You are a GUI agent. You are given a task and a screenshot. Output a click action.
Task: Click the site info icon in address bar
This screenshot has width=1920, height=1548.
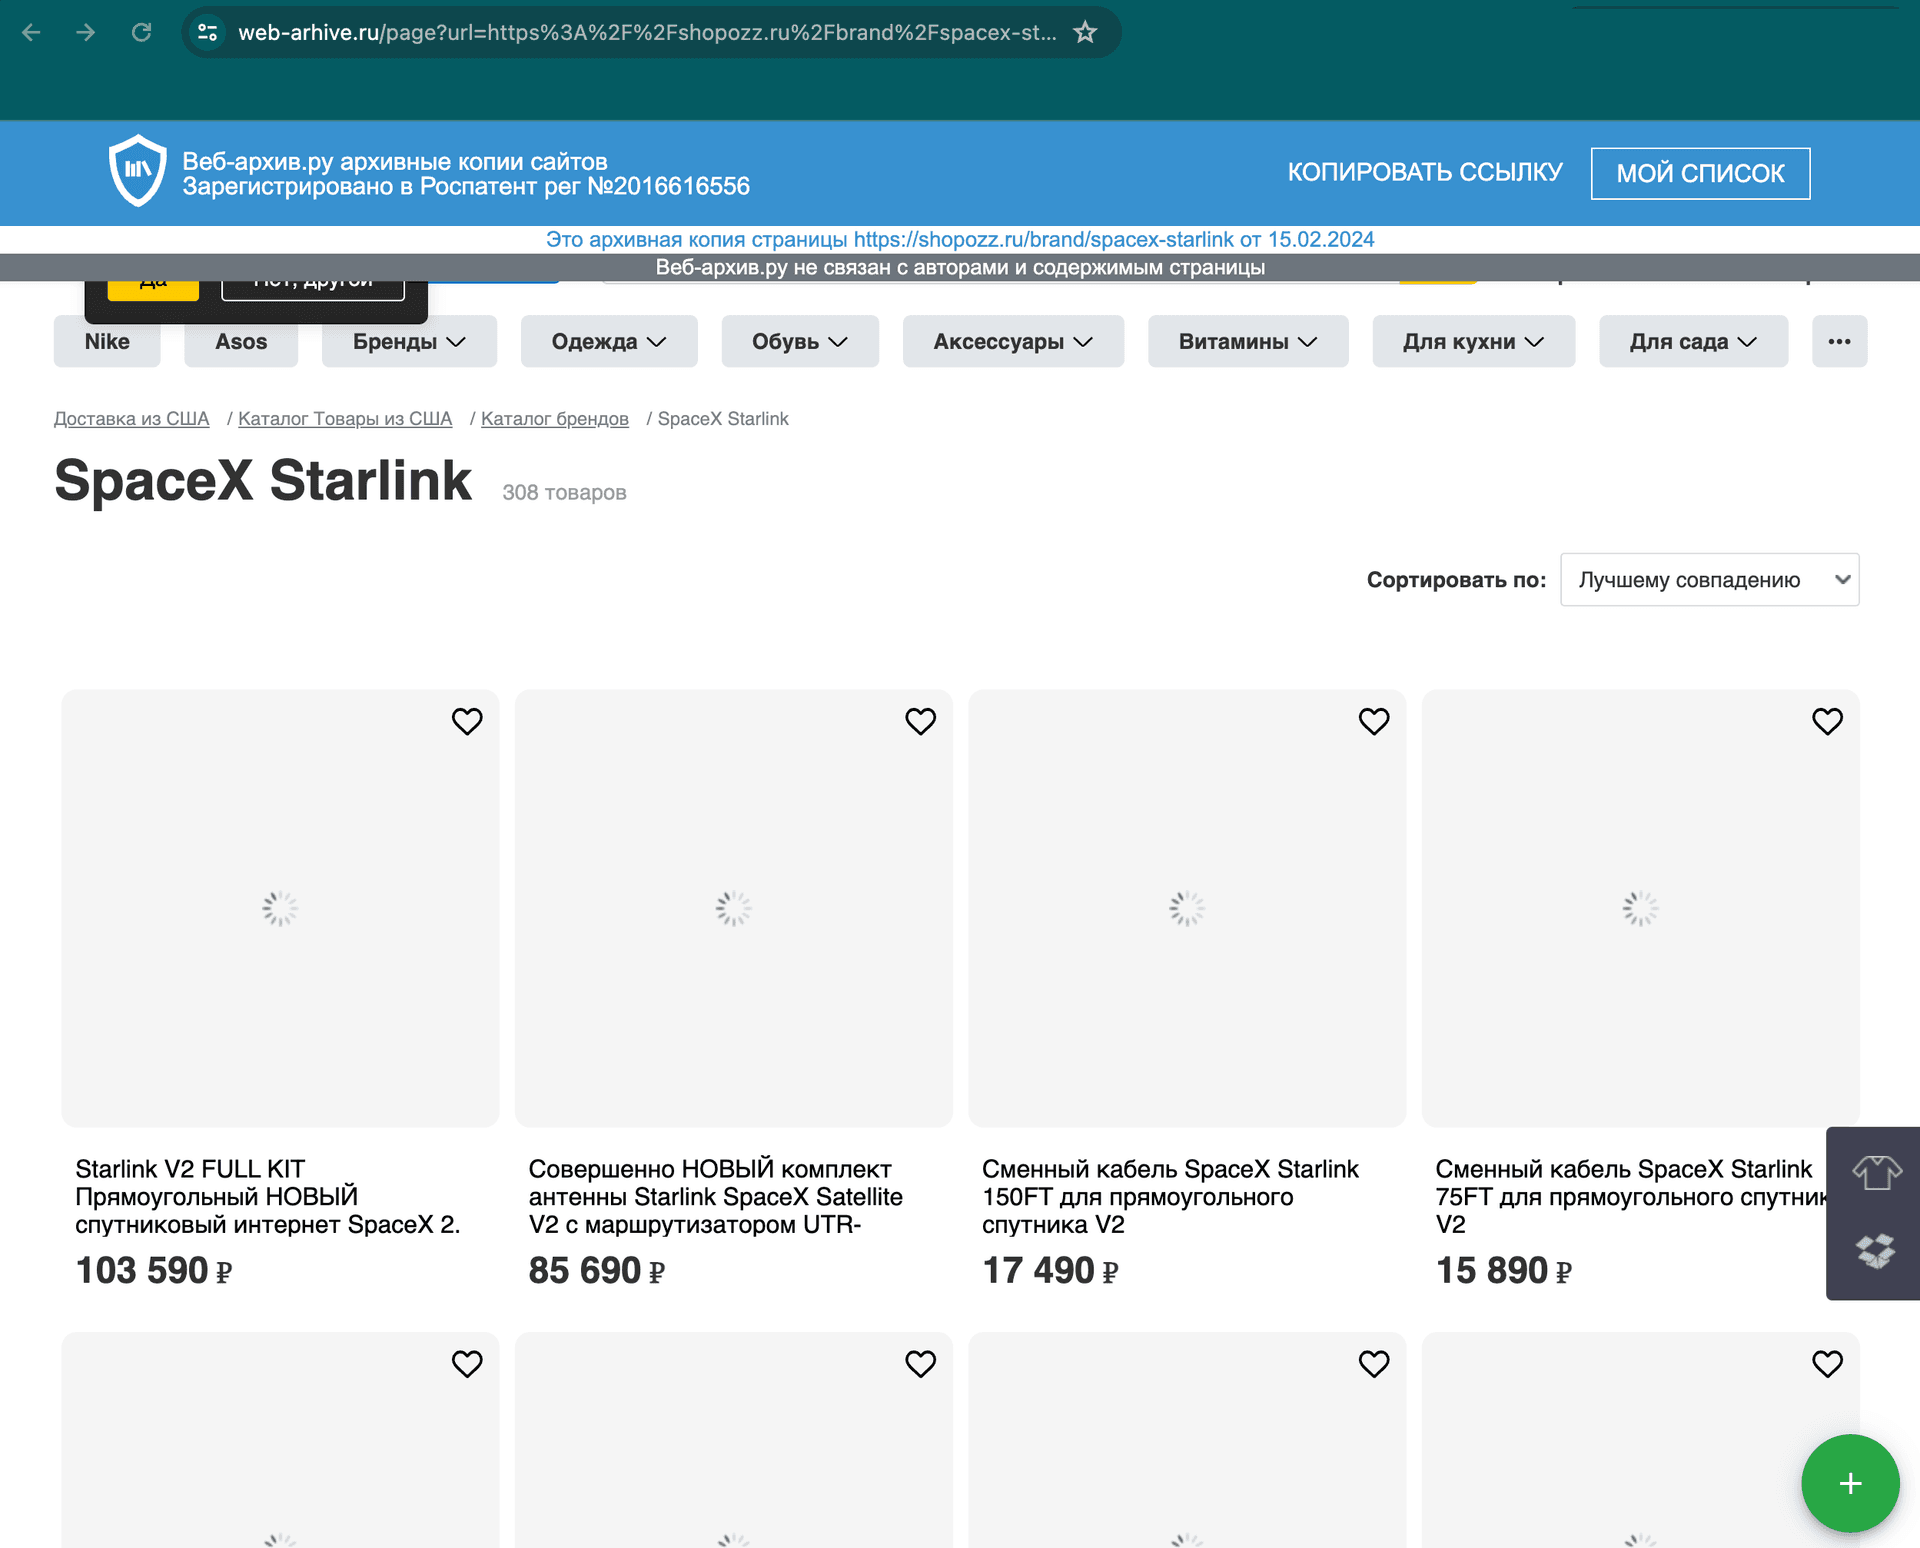coord(207,32)
